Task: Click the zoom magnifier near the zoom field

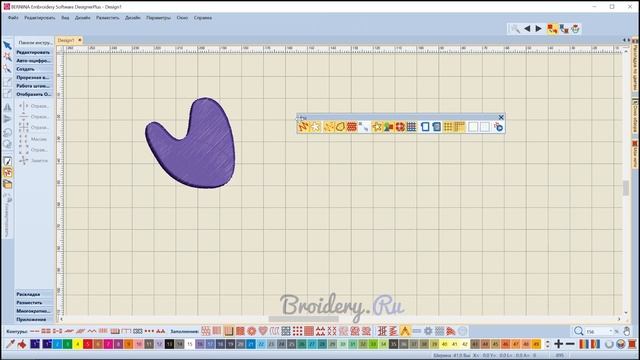Action: [578, 331]
